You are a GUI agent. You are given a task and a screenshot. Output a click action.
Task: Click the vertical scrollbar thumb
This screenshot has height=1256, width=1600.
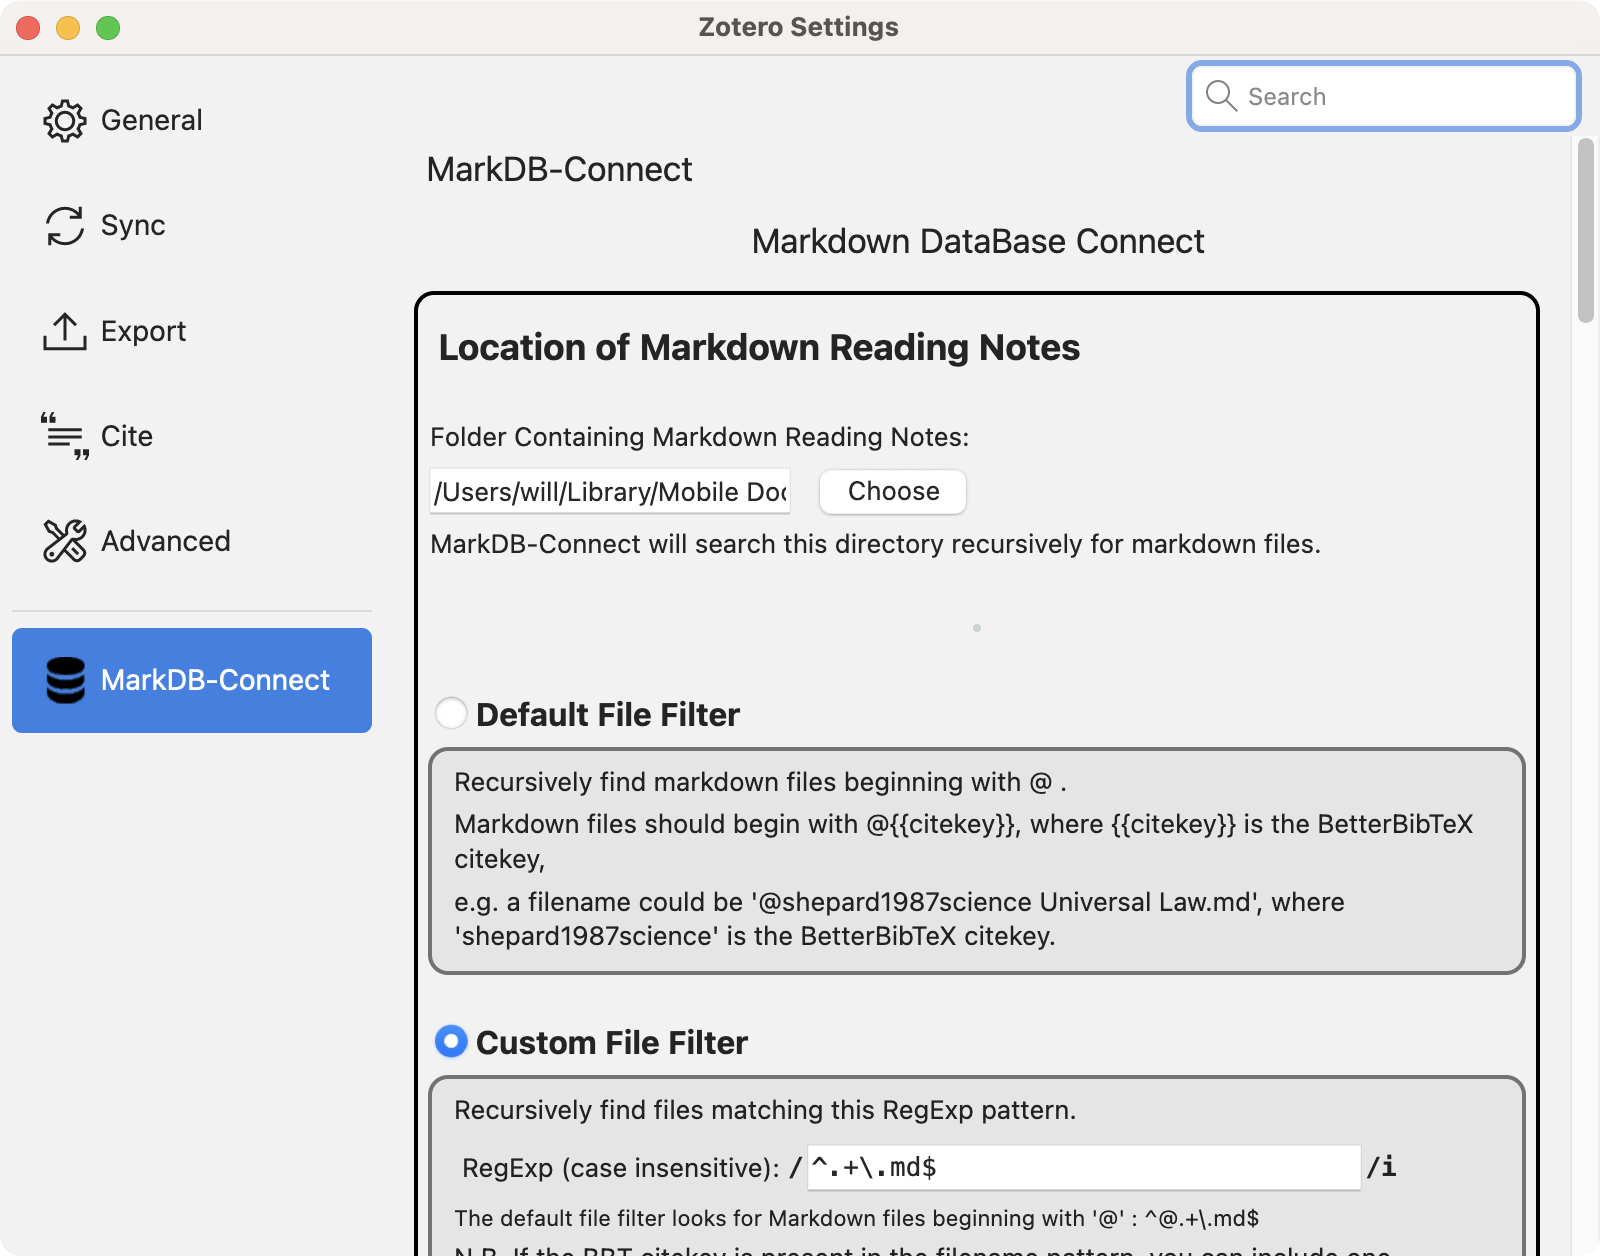pyautogui.click(x=1585, y=230)
